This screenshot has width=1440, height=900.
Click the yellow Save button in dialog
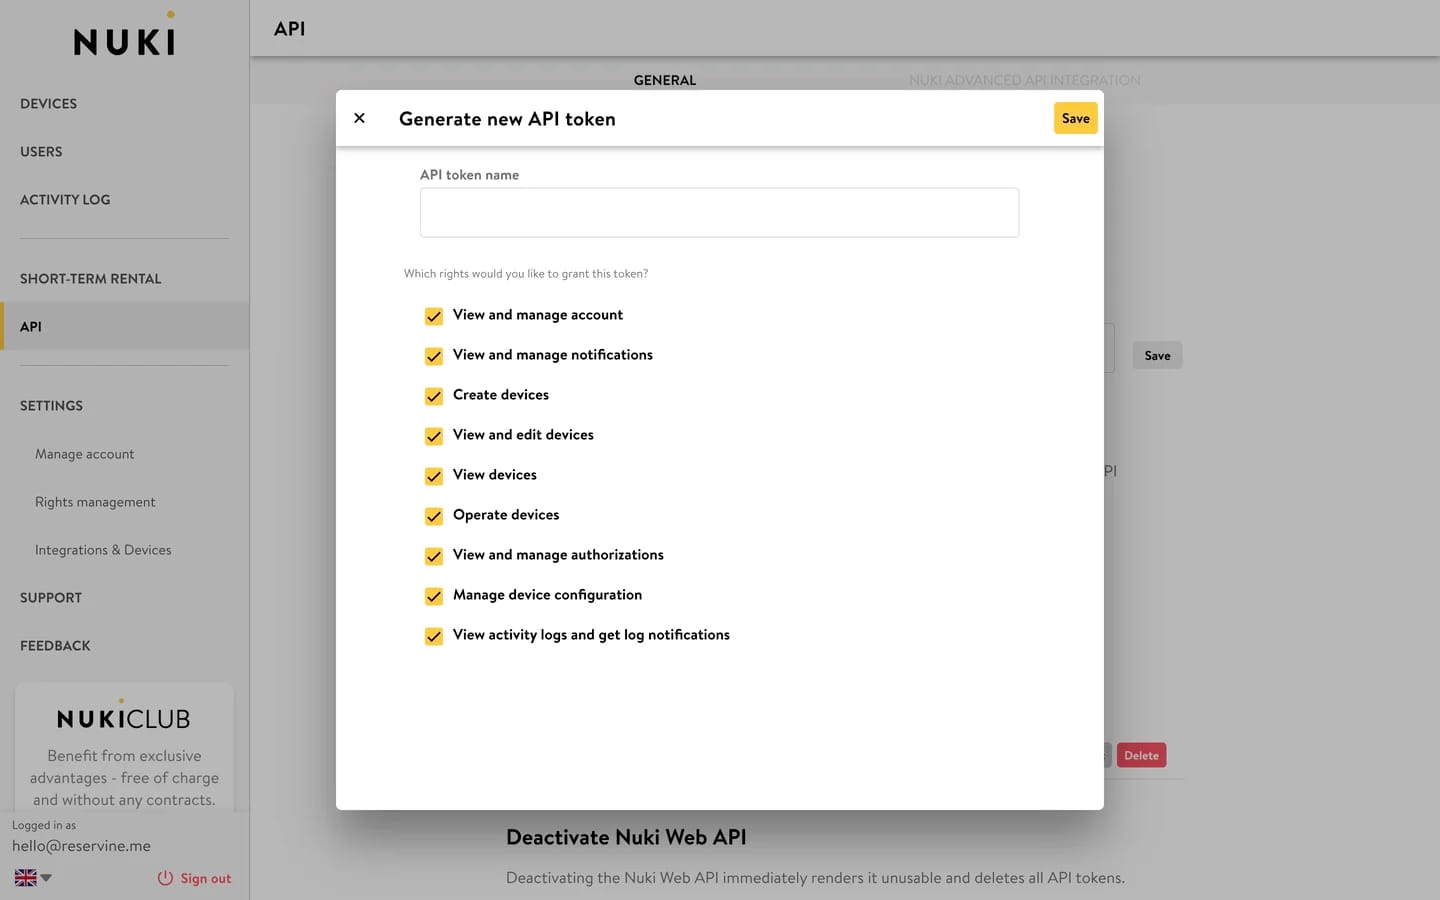point(1075,118)
